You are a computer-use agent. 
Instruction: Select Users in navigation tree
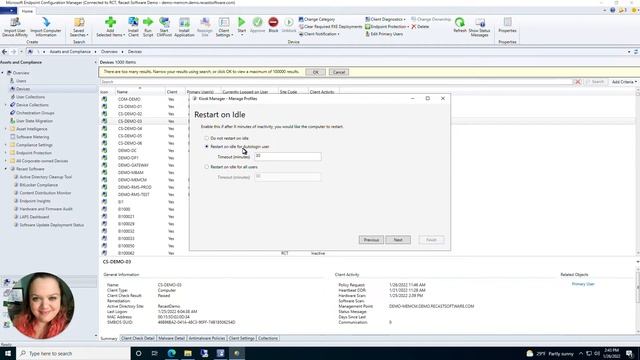tap(21, 81)
